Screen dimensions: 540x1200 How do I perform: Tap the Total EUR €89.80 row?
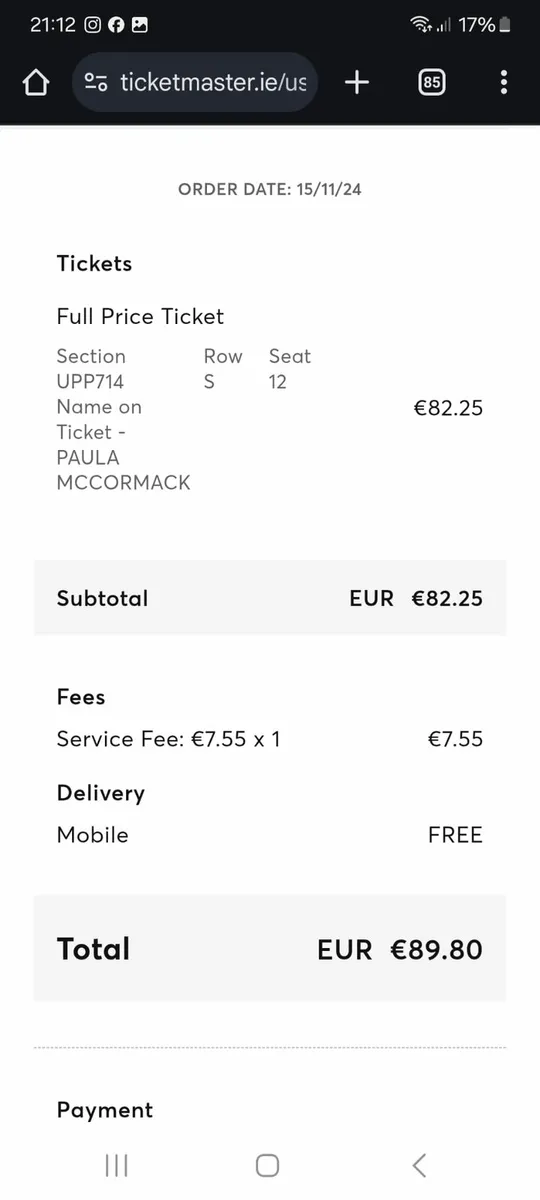tap(270, 948)
